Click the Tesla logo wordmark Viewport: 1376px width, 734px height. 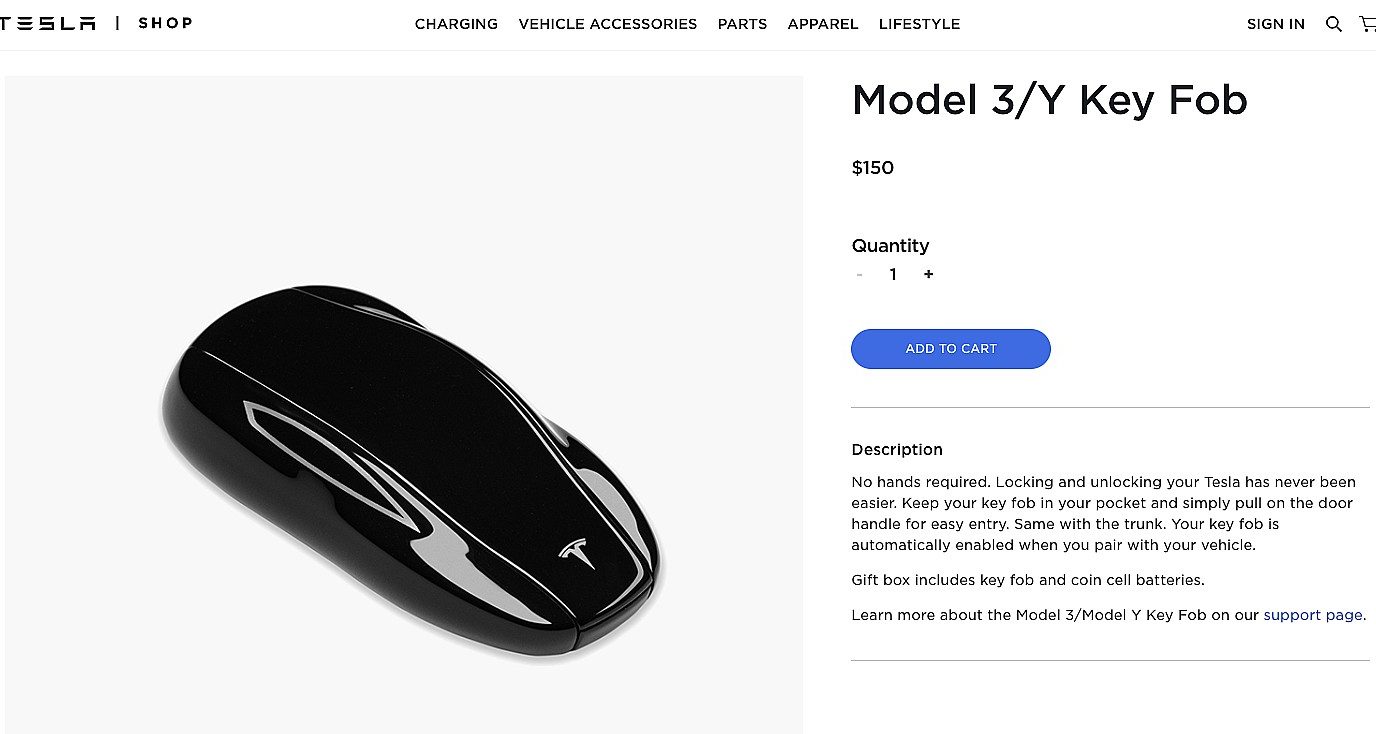coord(48,23)
